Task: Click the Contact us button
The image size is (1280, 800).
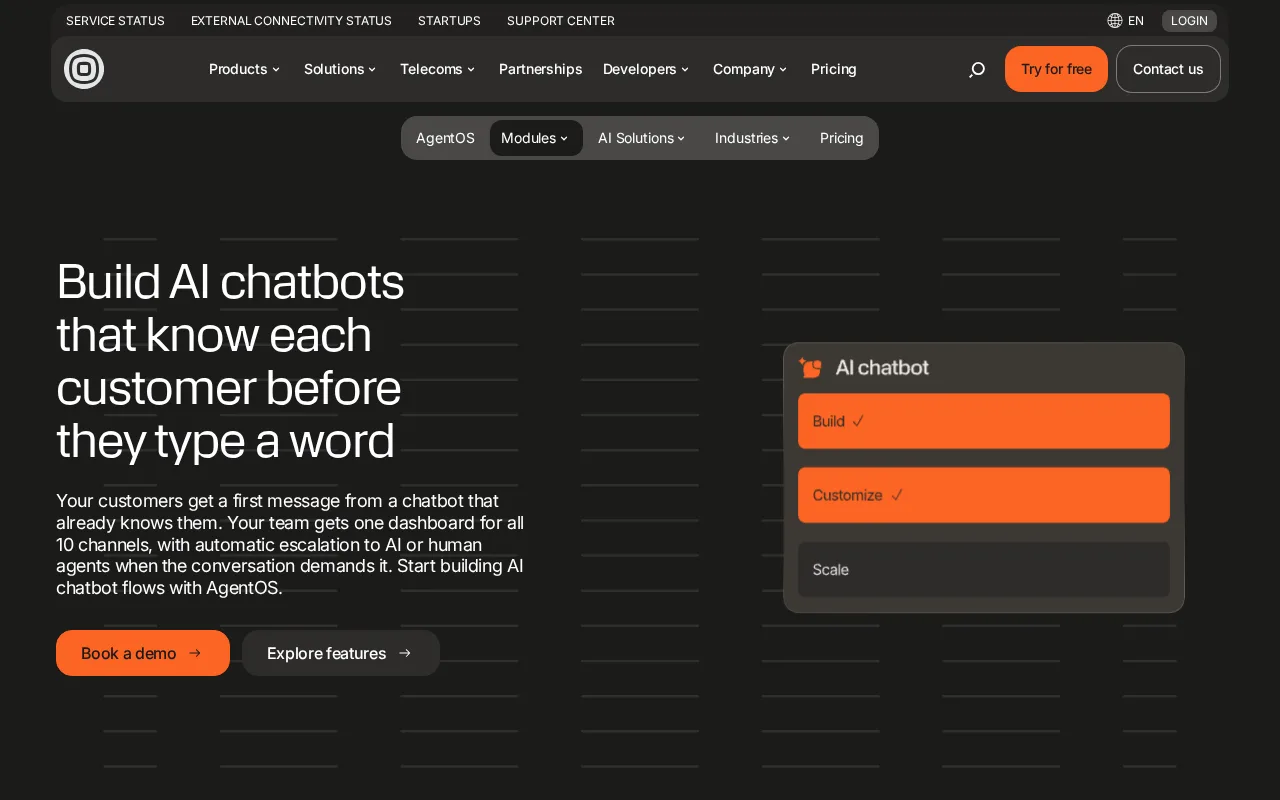Action: [x=1168, y=69]
